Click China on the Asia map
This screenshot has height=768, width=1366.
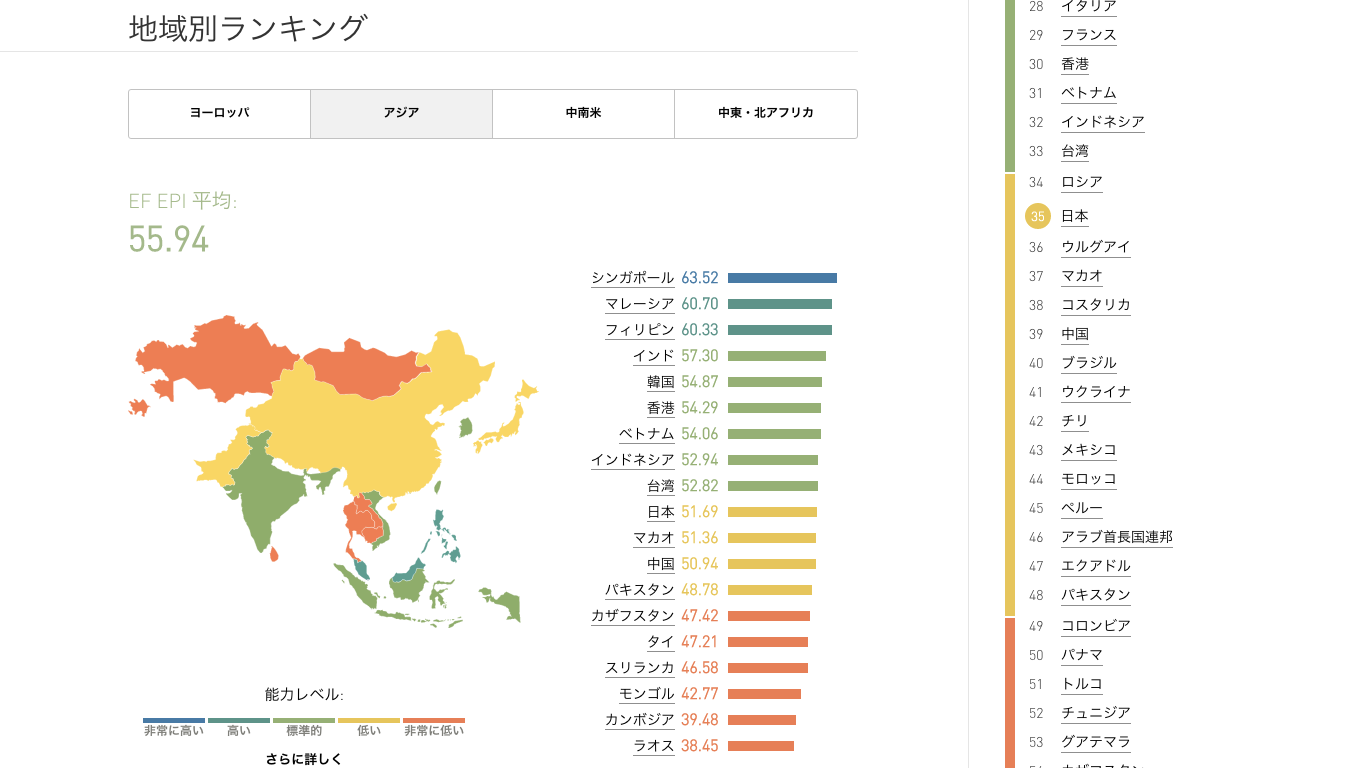coord(370,430)
